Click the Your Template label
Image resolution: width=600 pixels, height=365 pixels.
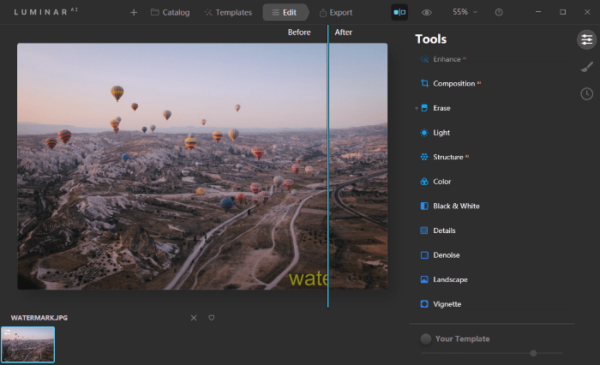(x=462, y=339)
